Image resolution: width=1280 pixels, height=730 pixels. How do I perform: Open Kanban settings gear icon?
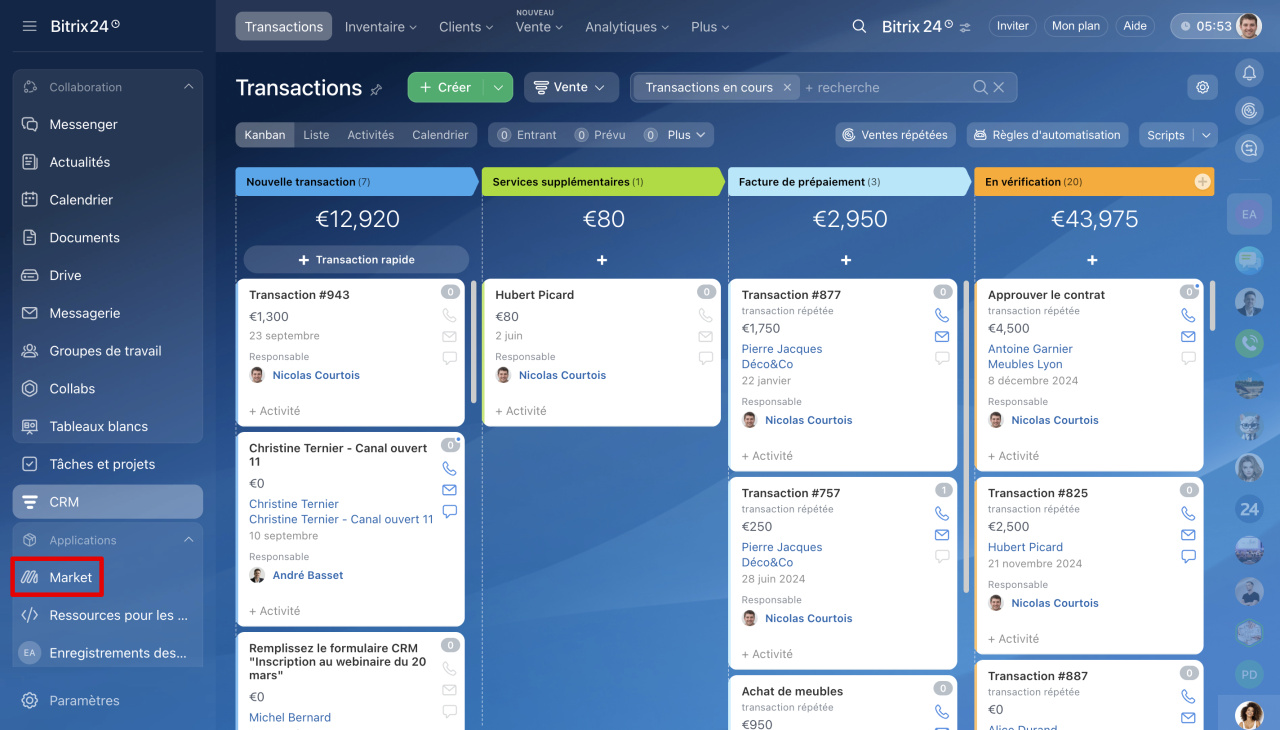pyautogui.click(x=1202, y=88)
